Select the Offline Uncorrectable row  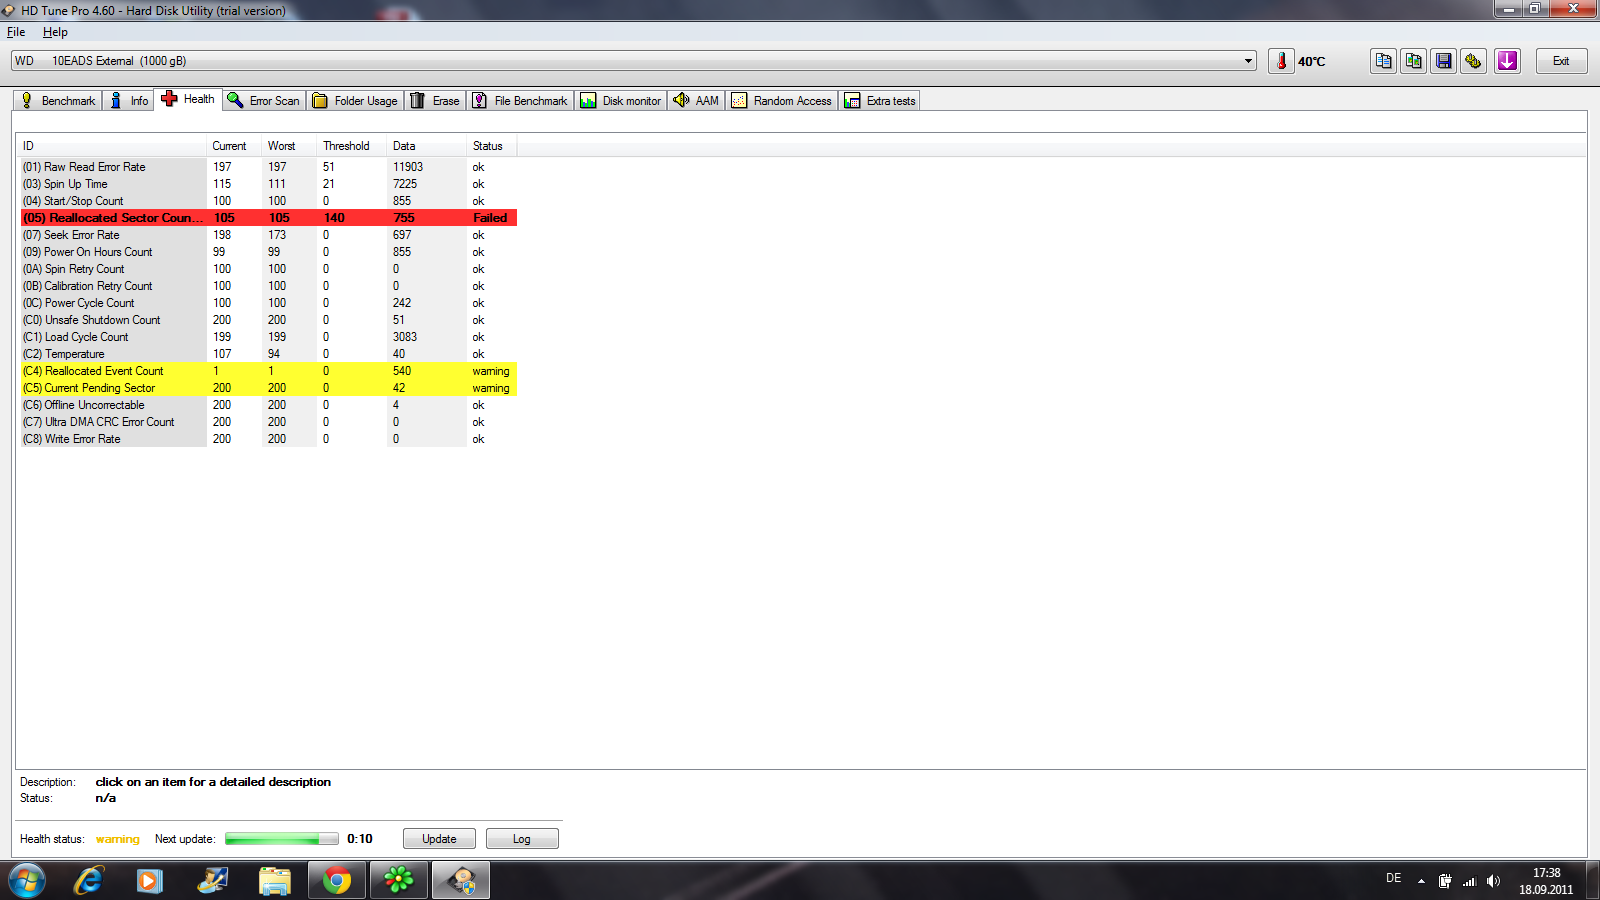click(268, 405)
